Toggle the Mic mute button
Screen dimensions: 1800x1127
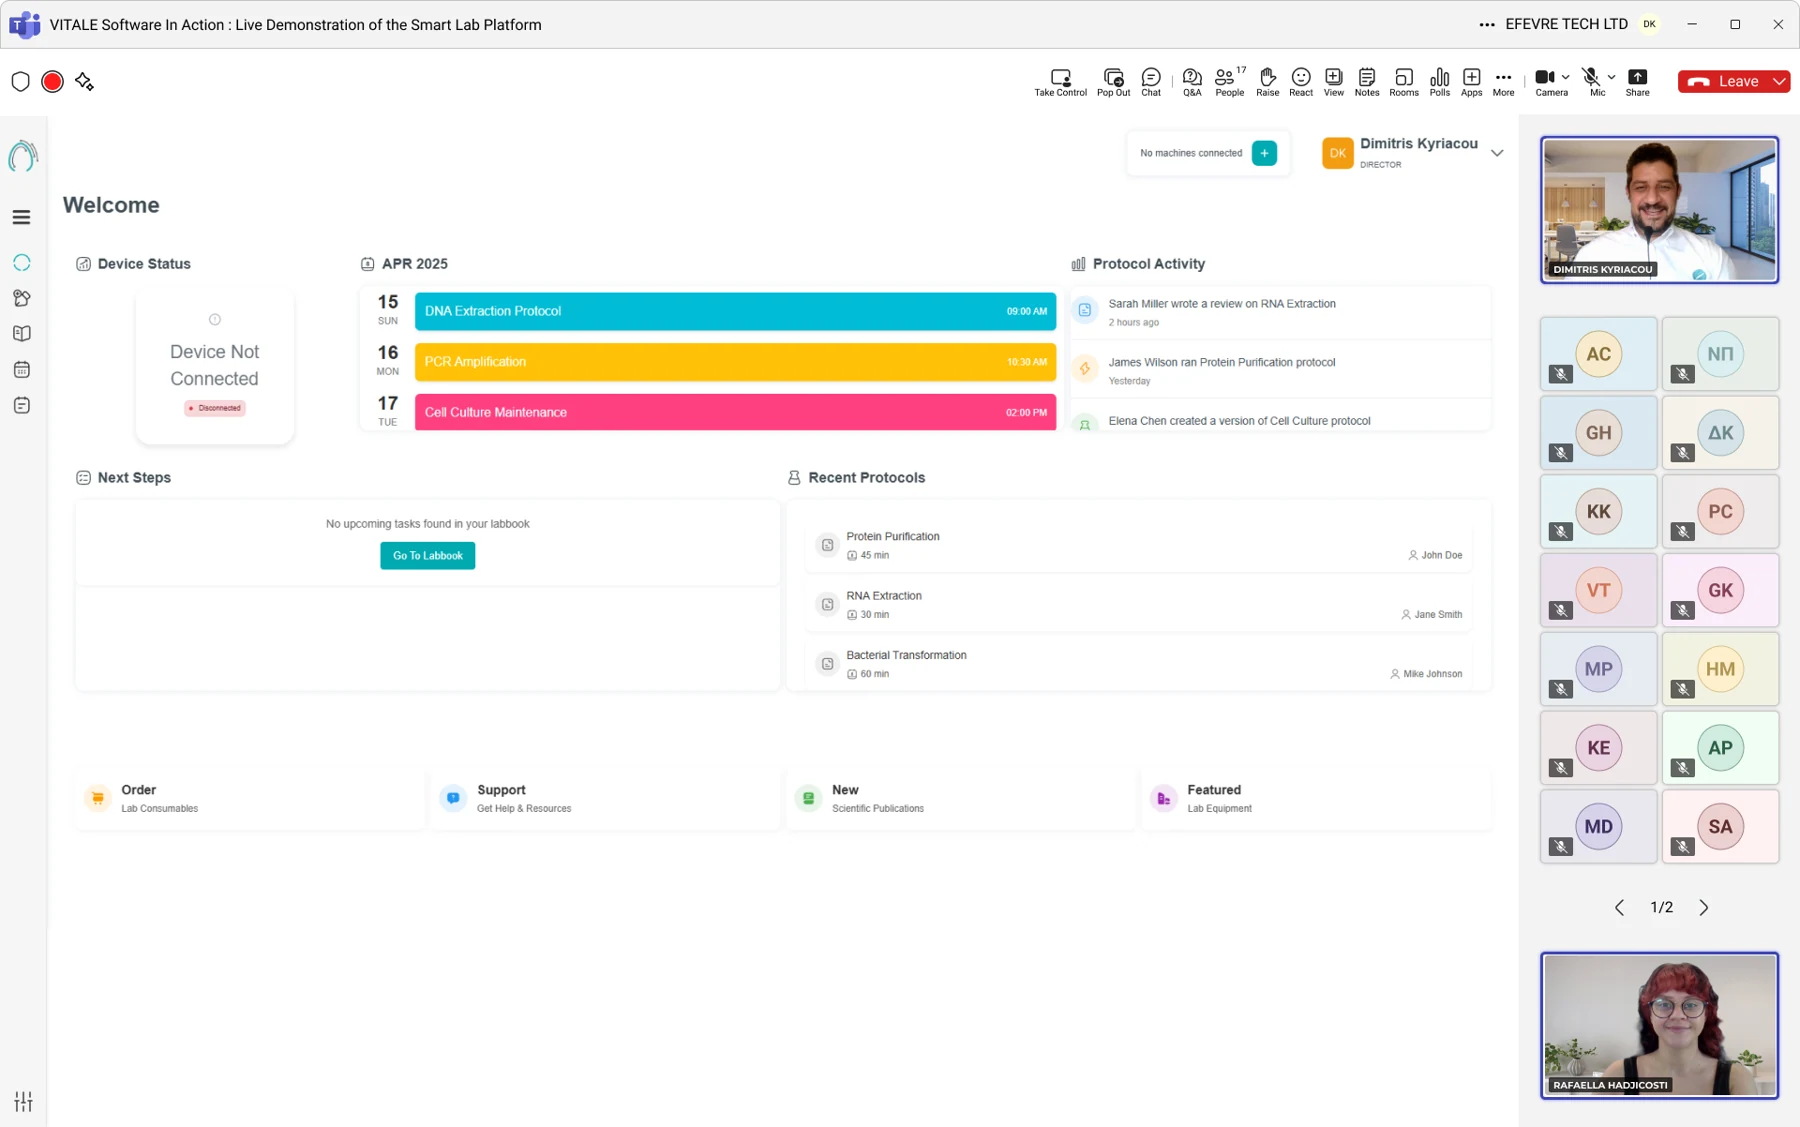[1592, 81]
